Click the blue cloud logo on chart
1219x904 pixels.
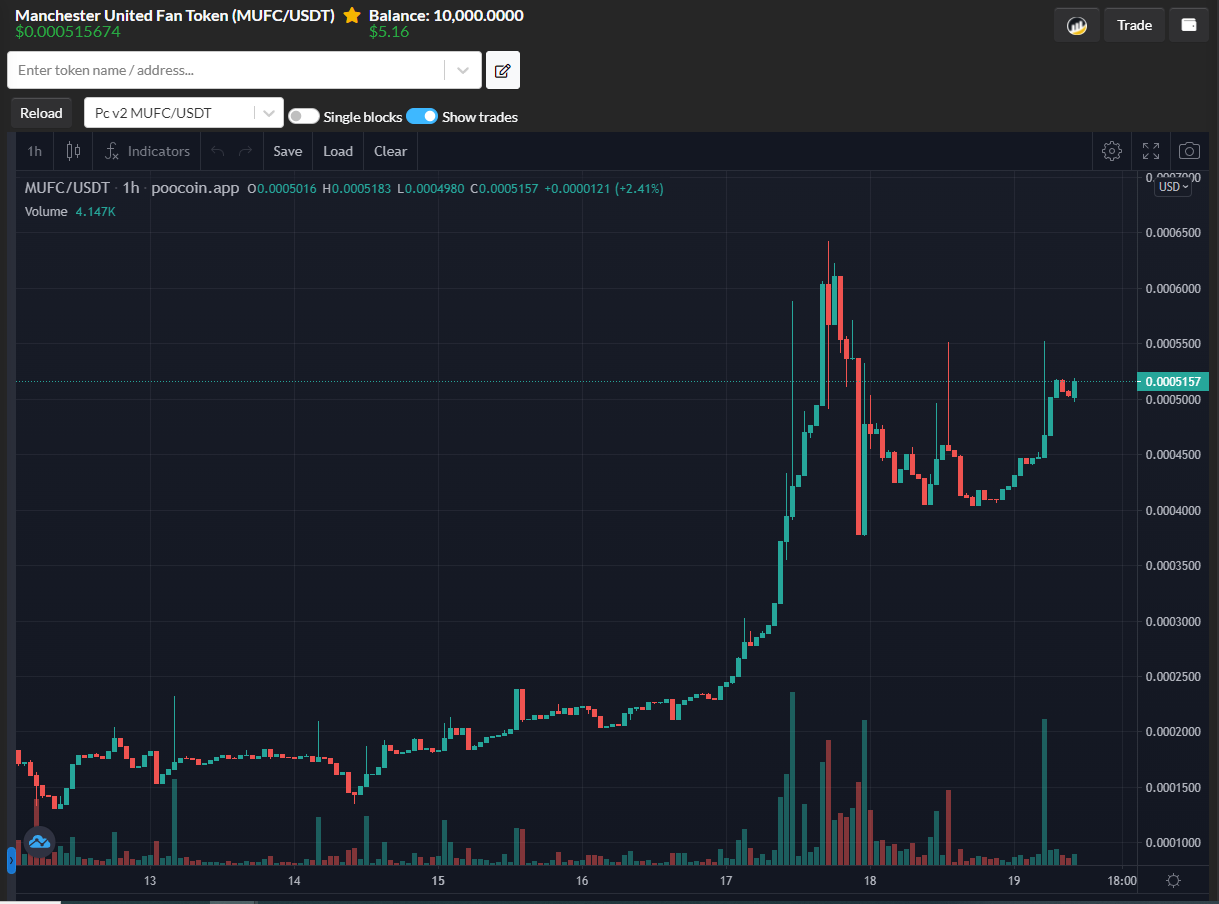tap(39, 842)
